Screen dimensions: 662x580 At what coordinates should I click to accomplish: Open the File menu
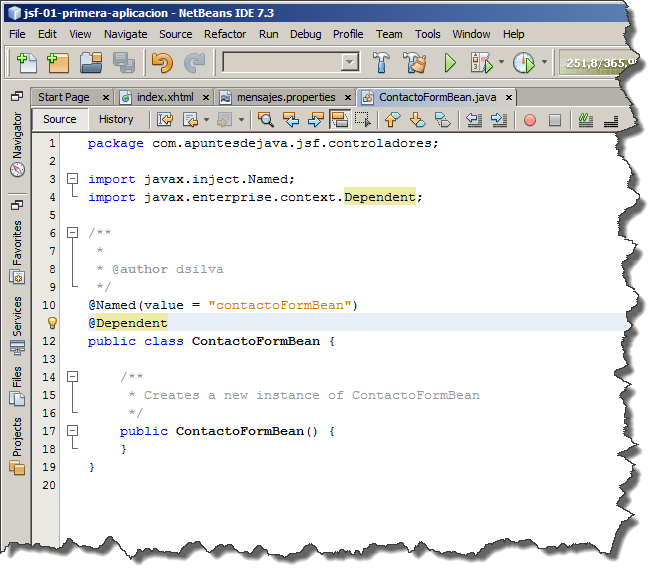[x=17, y=34]
